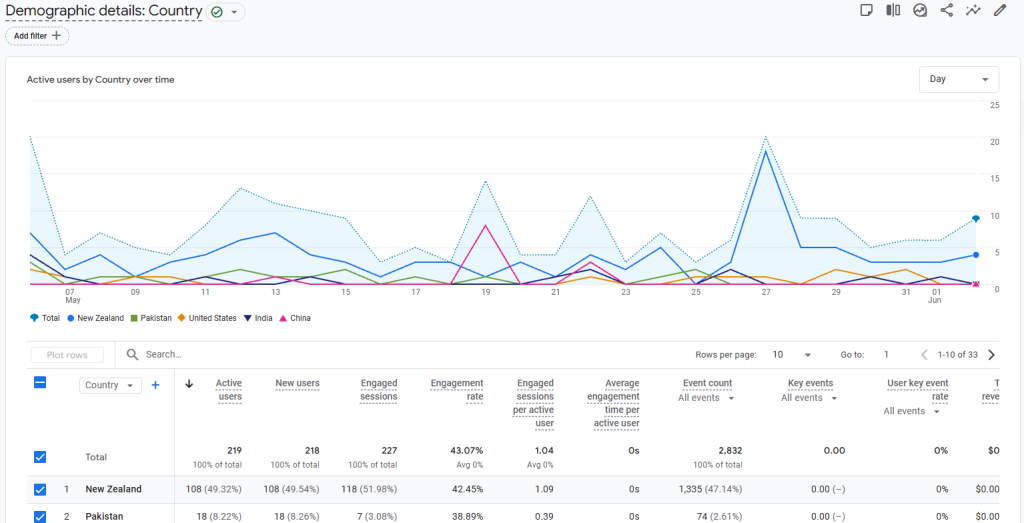Open the Country dimension dropdown
The width and height of the screenshot is (1024, 523).
tap(110, 385)
